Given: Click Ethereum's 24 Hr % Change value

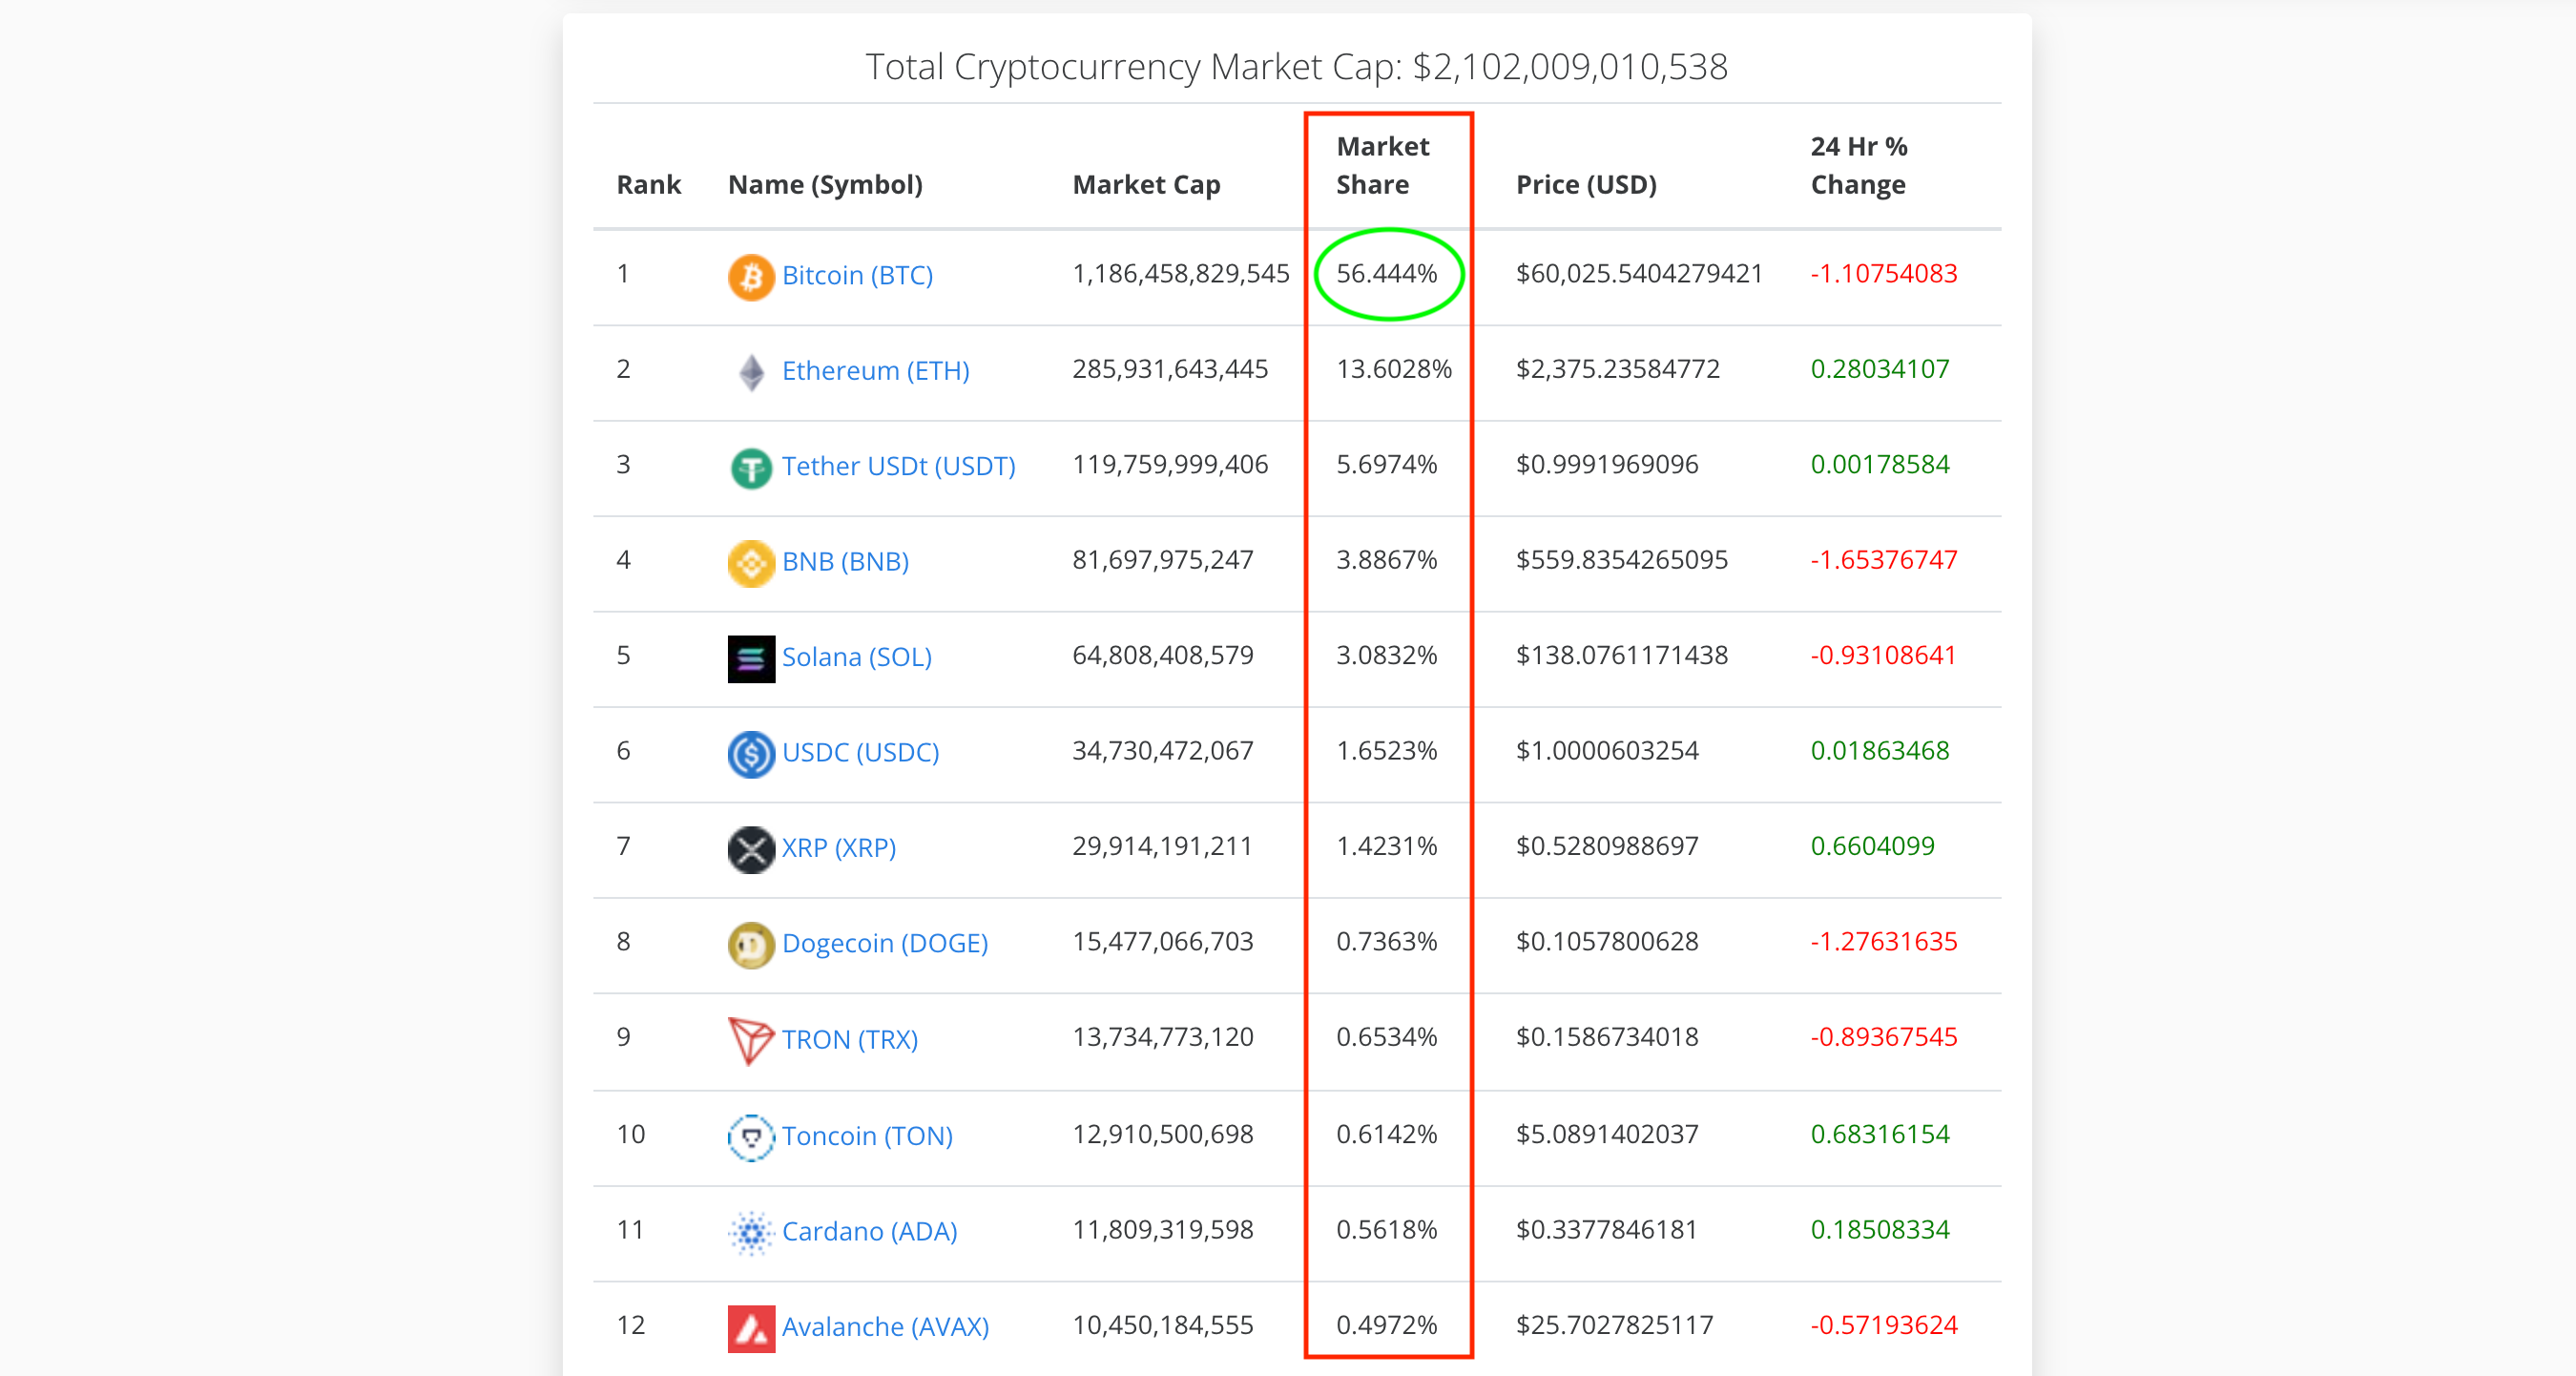Looking at the screenshot, I should (x=1880, y=368).
